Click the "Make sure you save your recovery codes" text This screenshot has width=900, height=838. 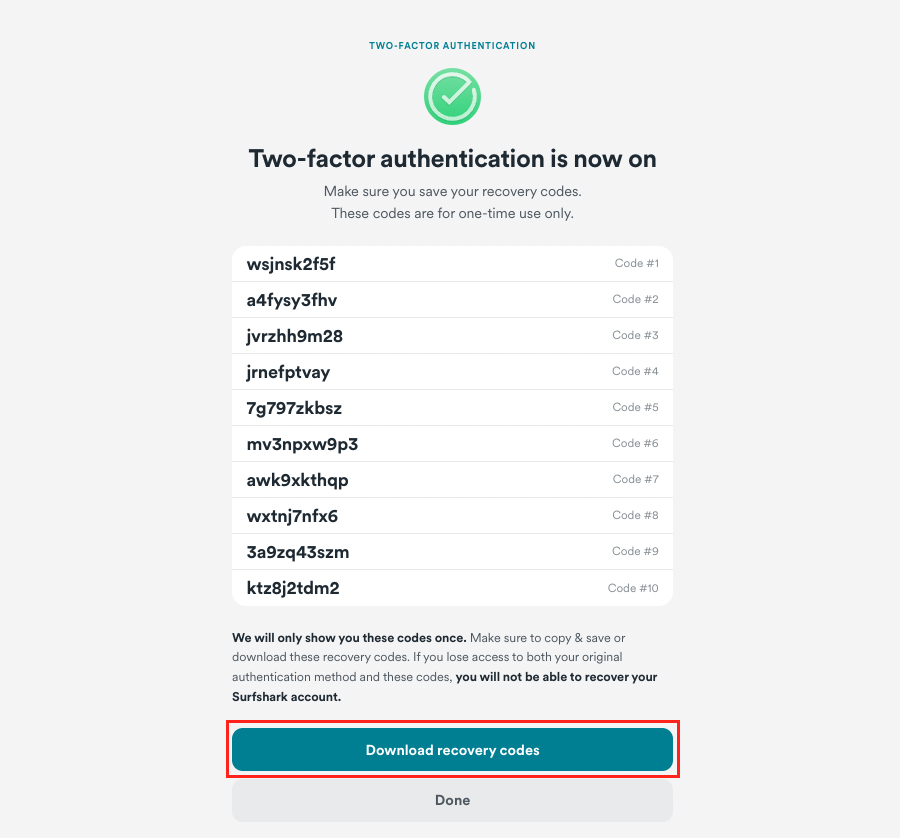(452, 190)
